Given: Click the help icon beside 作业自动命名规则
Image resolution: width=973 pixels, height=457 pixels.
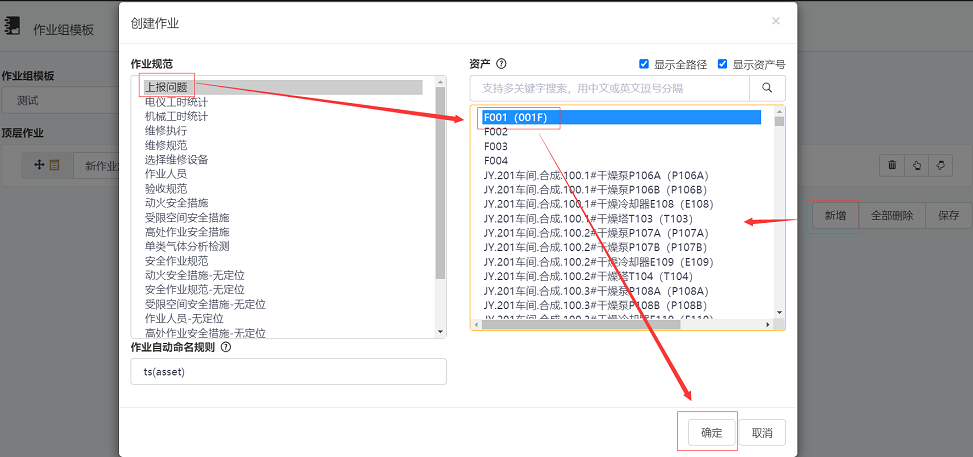Looking at the screenshot, I should point(226,347).
